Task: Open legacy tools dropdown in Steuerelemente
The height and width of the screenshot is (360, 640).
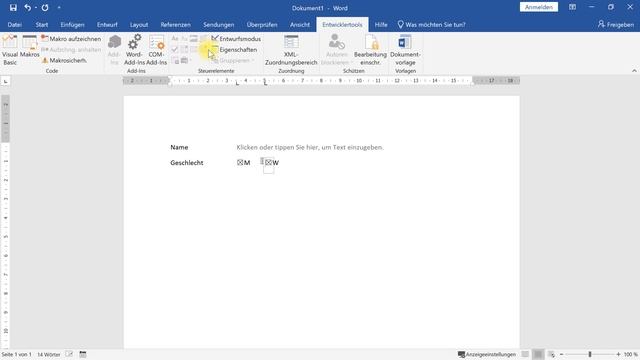Action: pos(186,61)
